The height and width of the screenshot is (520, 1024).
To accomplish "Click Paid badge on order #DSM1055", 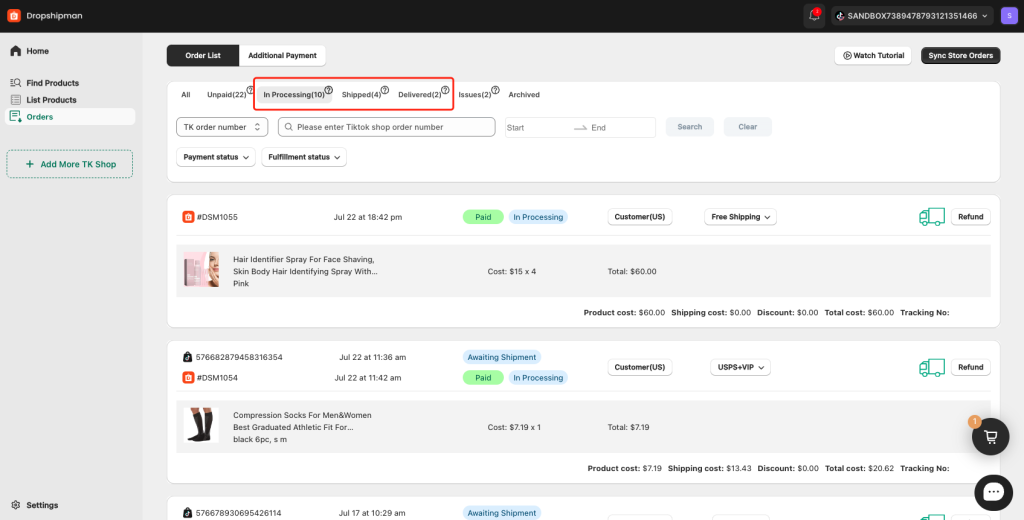I will [x=483, y=217].
